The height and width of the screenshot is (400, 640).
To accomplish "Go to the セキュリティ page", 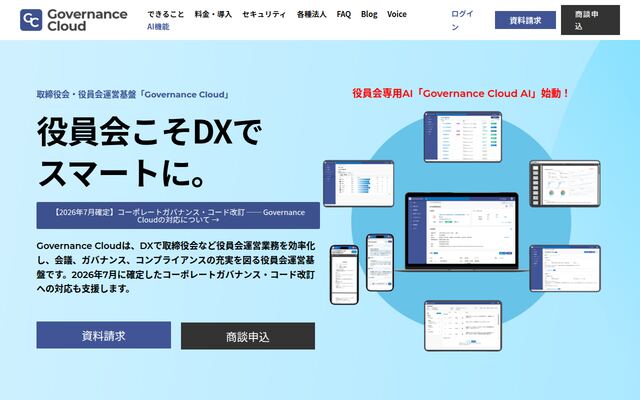I will (264, 14).
